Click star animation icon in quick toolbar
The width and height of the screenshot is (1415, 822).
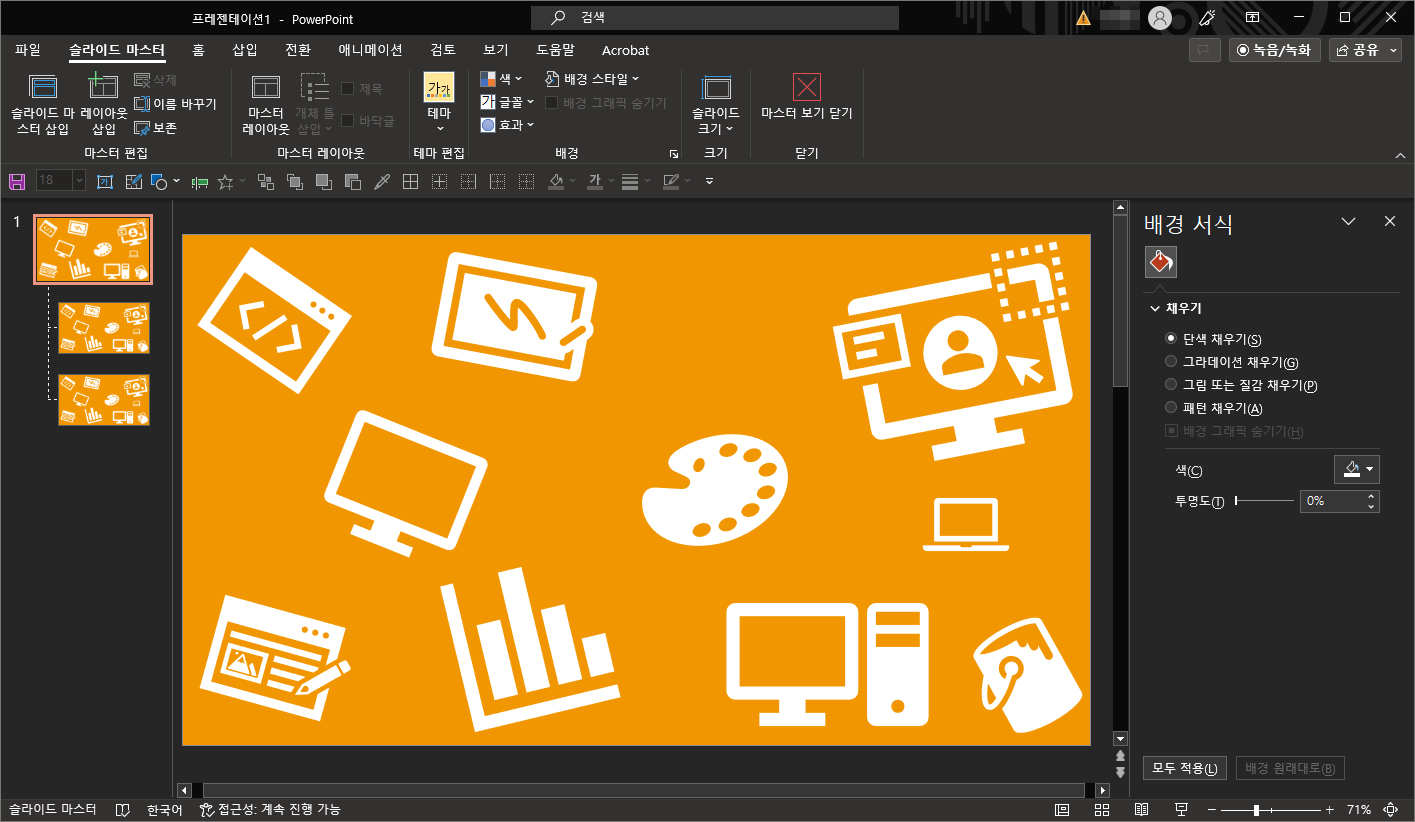[x=225, y=181]
